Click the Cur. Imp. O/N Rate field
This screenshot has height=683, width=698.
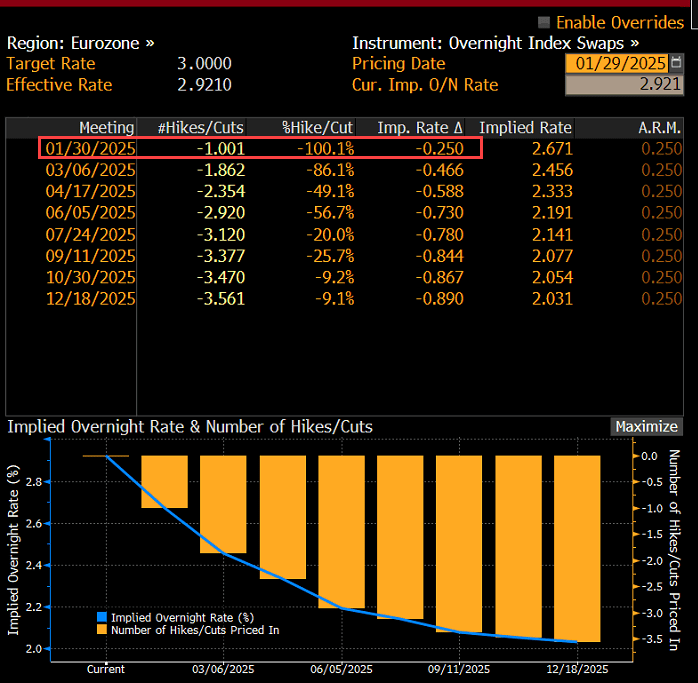(624, 85)
